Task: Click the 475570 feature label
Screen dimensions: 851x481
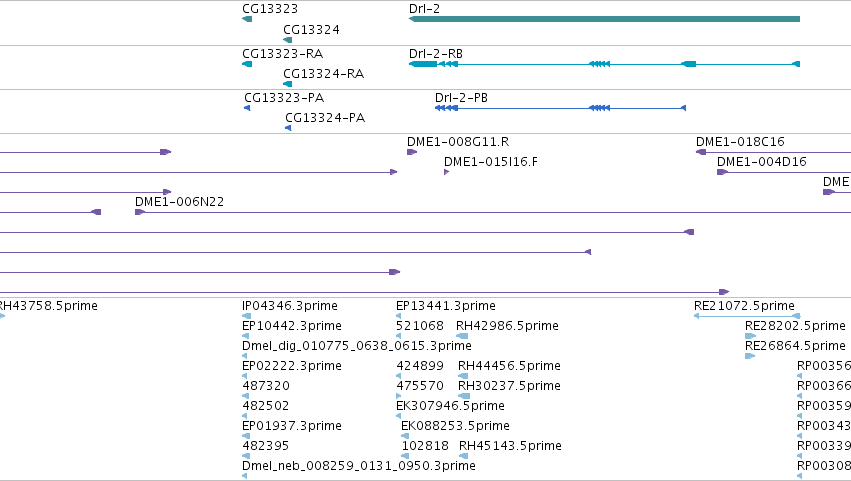Action: click(x=420, y=386)
